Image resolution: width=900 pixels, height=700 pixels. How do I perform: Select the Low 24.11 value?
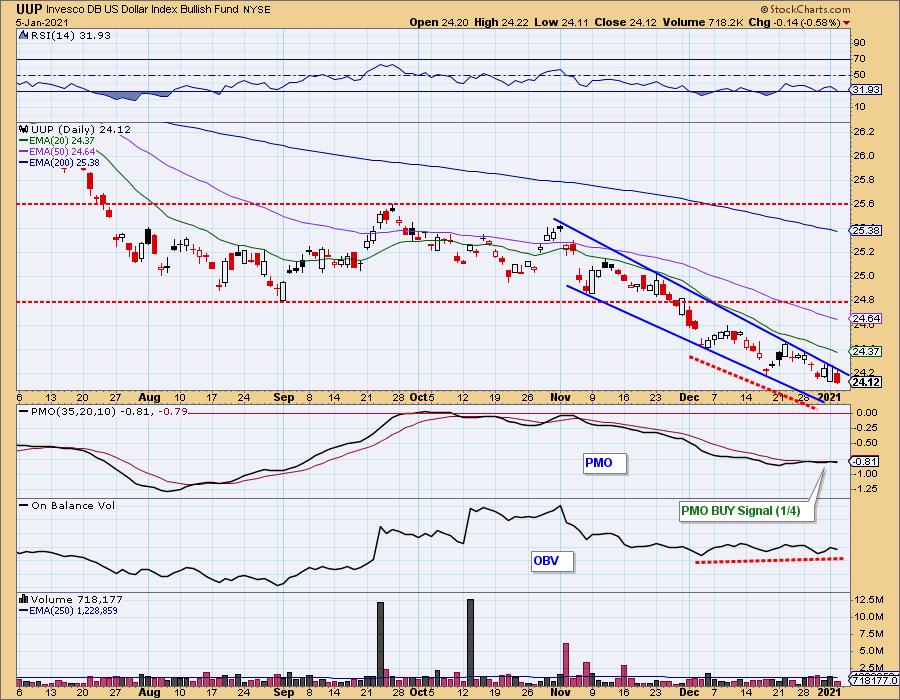(x=560, y=22)
